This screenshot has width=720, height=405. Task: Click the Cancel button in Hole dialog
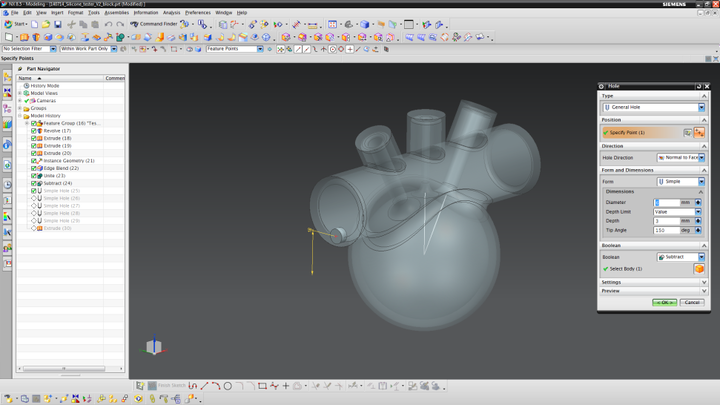click(x=692, y=302)
